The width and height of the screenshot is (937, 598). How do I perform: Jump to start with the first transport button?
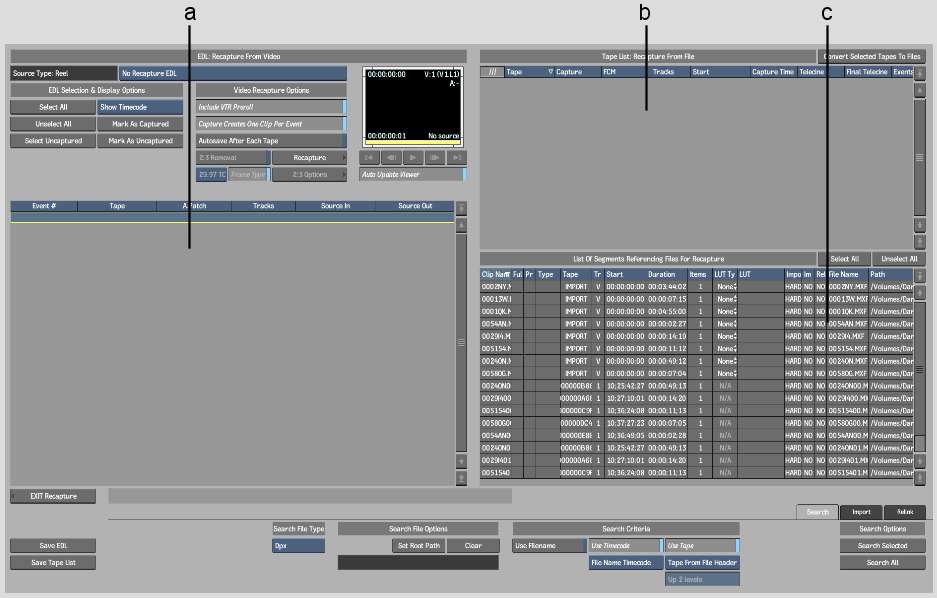tap(368, 158)
